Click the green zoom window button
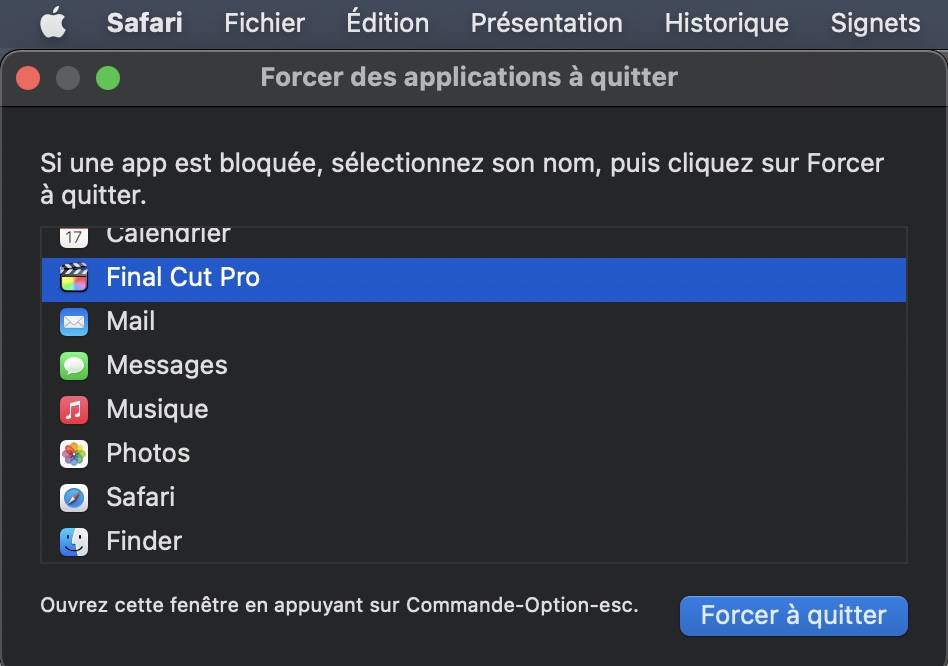 (x=108, y=79)
